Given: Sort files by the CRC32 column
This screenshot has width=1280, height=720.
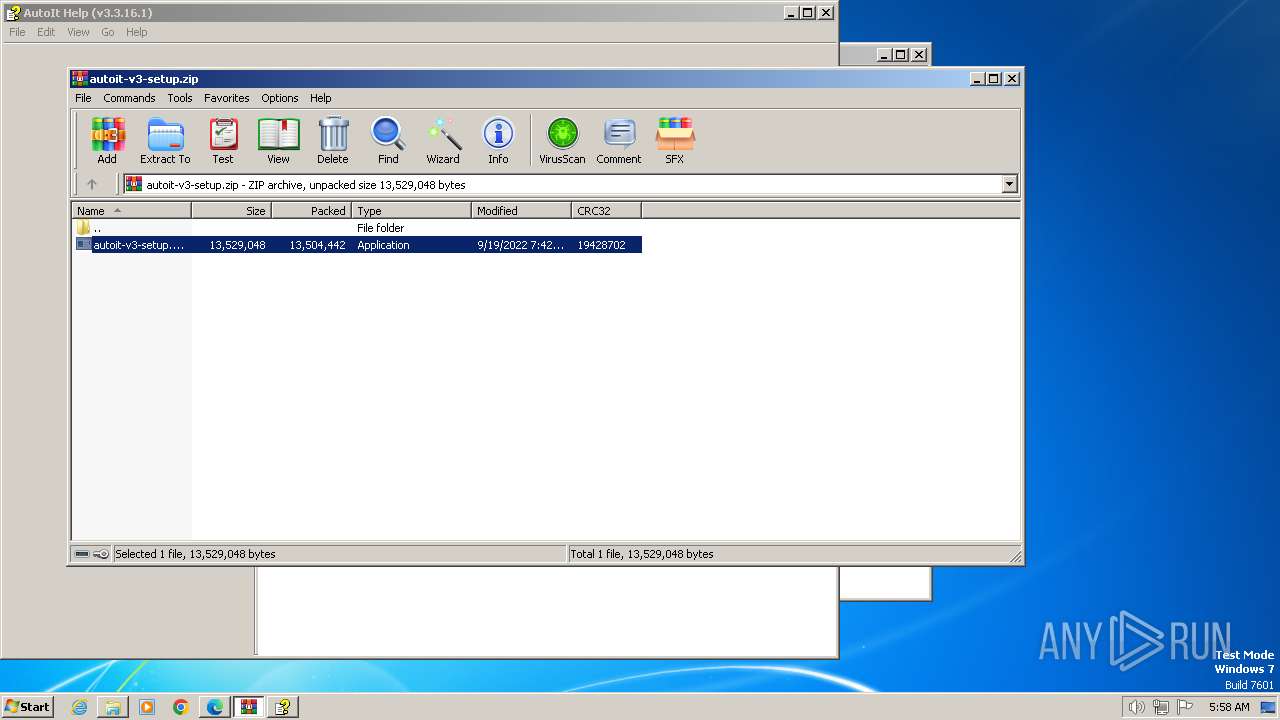Looking at the screenshot, I should (x=606, y=211).
